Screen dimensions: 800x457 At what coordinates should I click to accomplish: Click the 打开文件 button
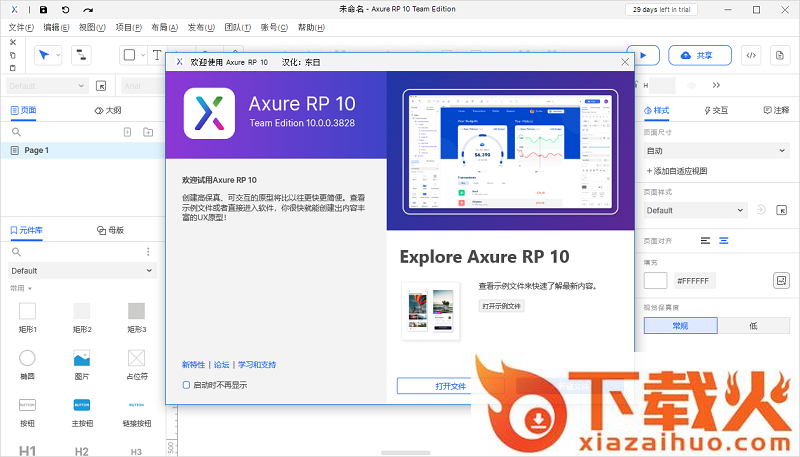(451, 386)
